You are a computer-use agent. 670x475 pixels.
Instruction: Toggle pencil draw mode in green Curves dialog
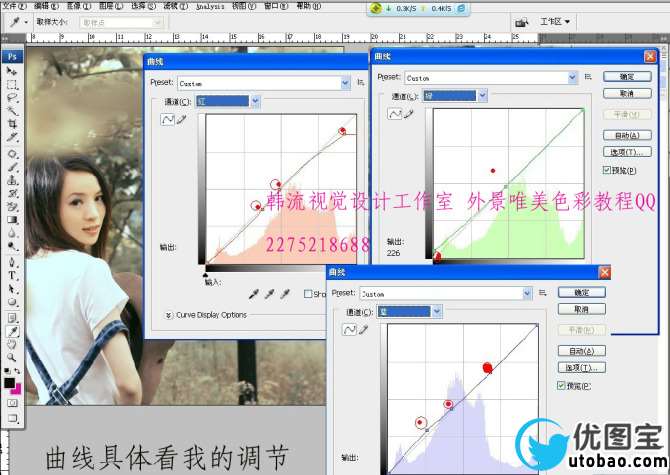click(409, 114)
